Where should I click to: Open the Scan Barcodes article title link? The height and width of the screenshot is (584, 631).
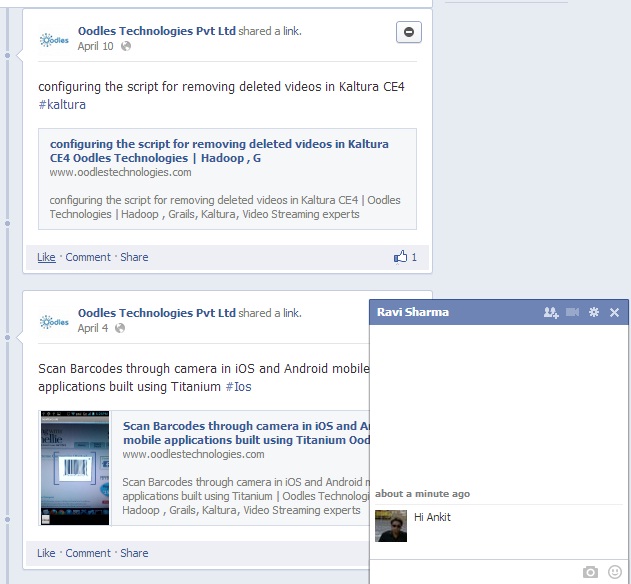click(246, 433)
